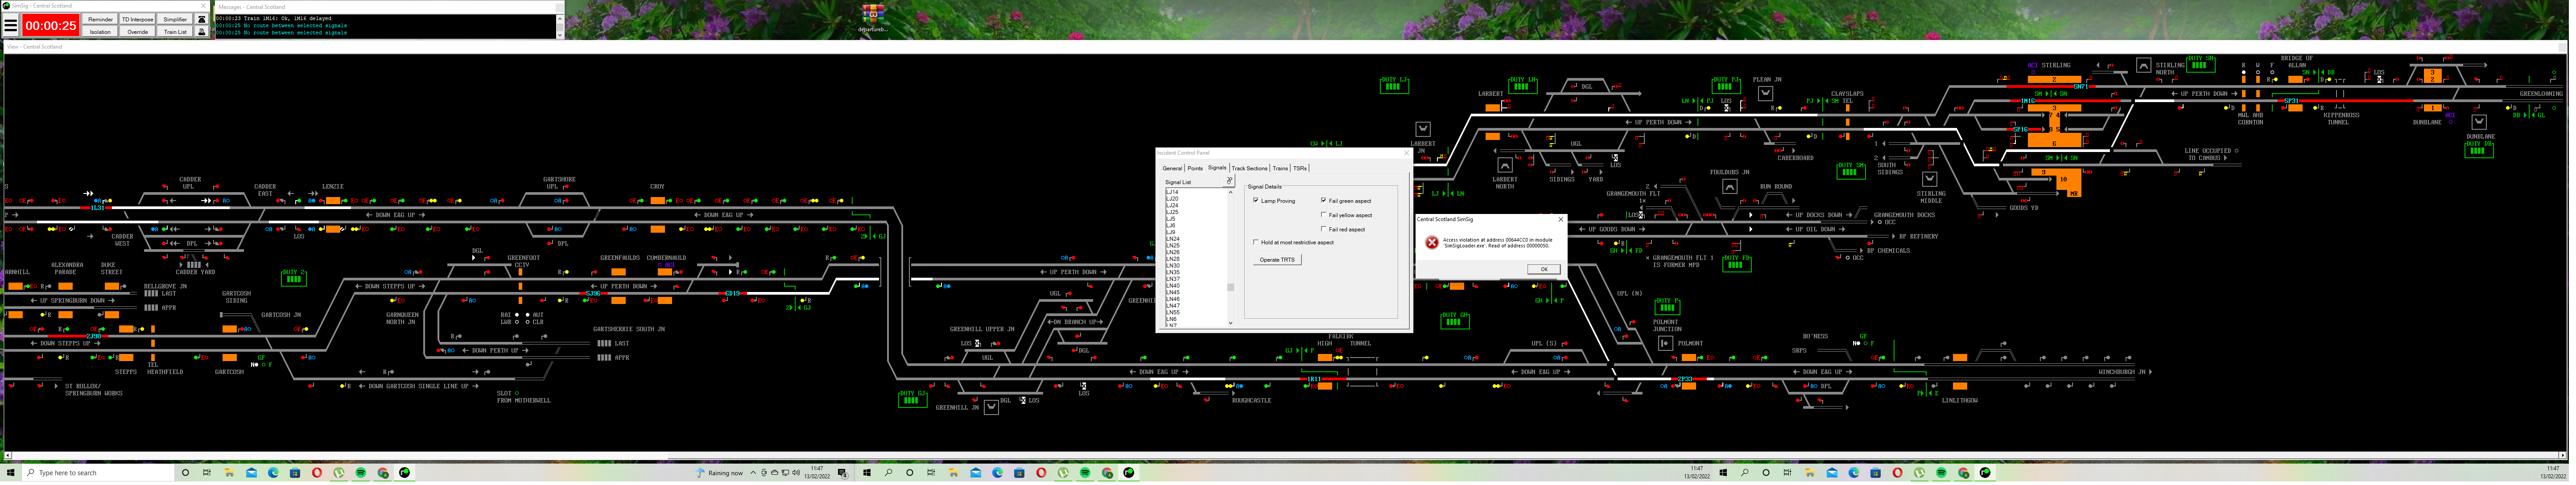Open the Train List

tap(175, 32)
